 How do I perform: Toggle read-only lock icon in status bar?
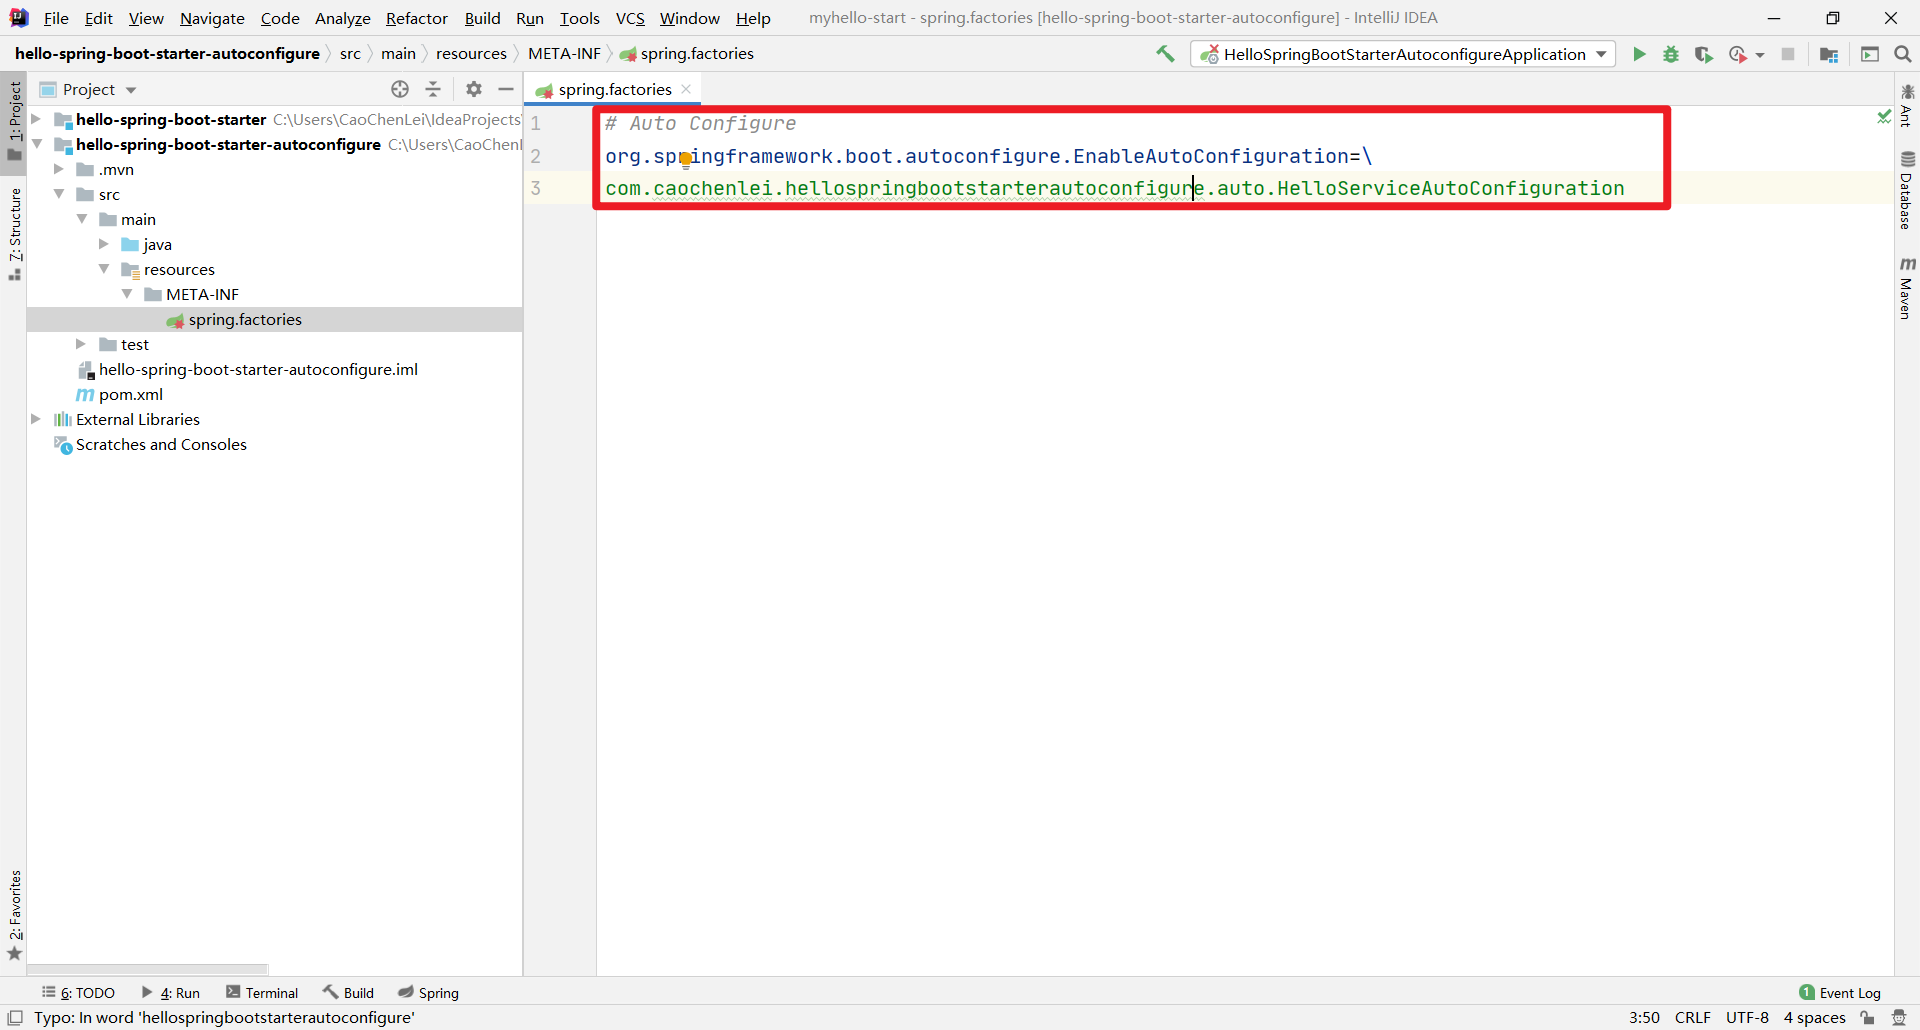click(x=1867, y=1018)
